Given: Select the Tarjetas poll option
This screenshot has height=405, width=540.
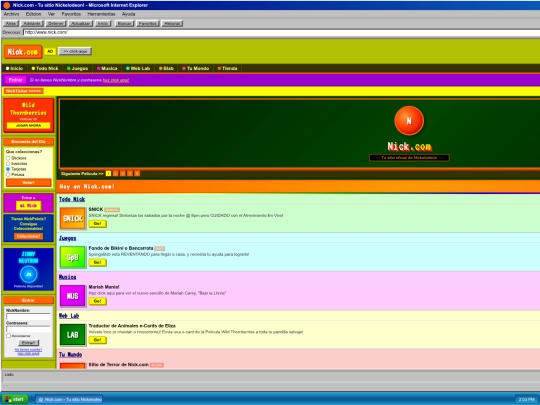Looking at the screenshot, I should click(8, 169).
